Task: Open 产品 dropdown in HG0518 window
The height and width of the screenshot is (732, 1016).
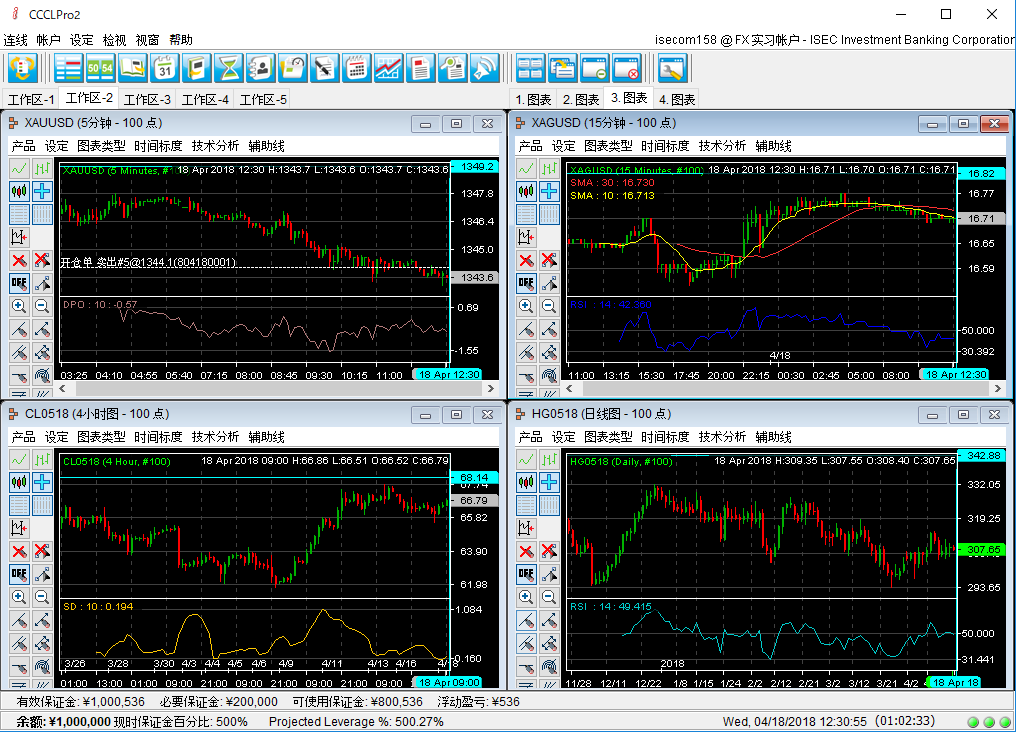Action: 531,437
